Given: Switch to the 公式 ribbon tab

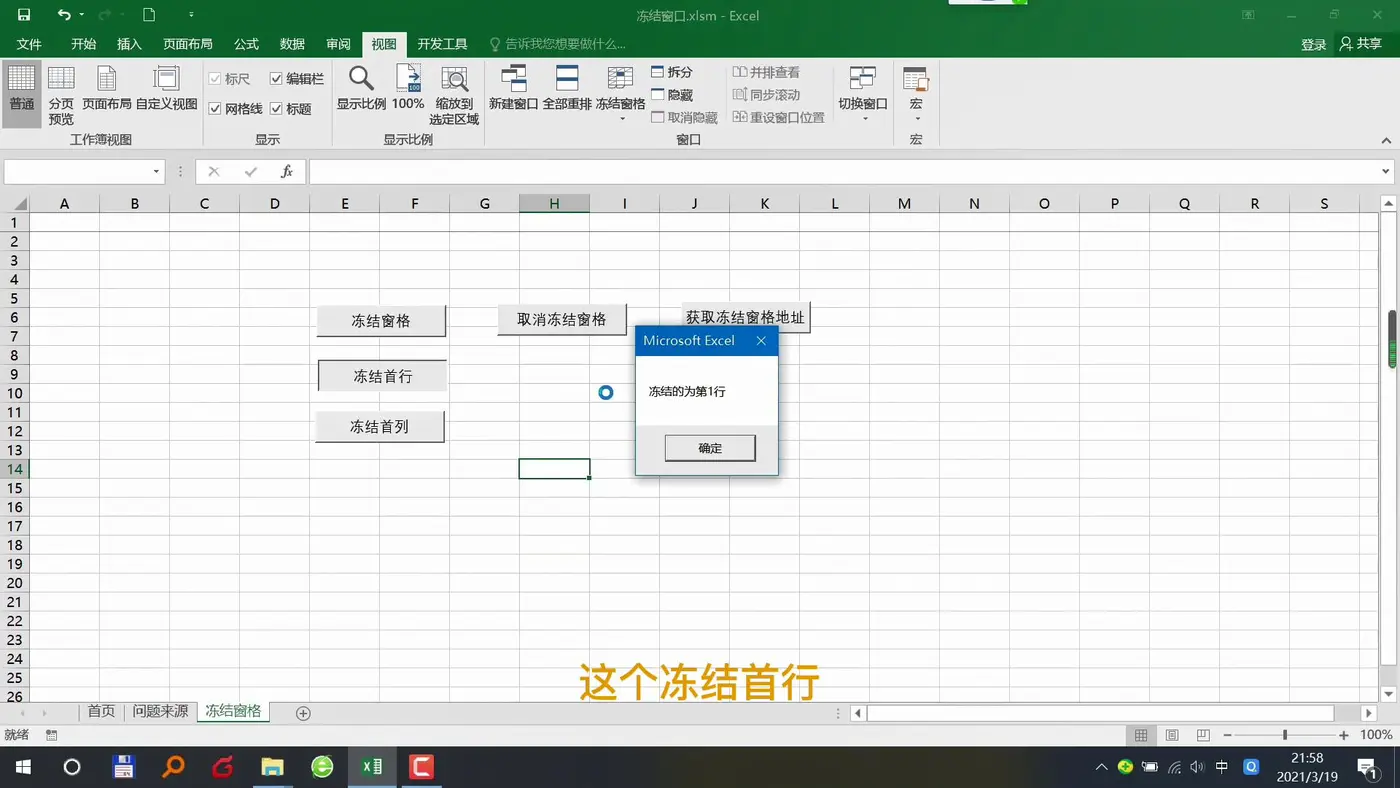Looking at the screenshot, I should (246, 44).
